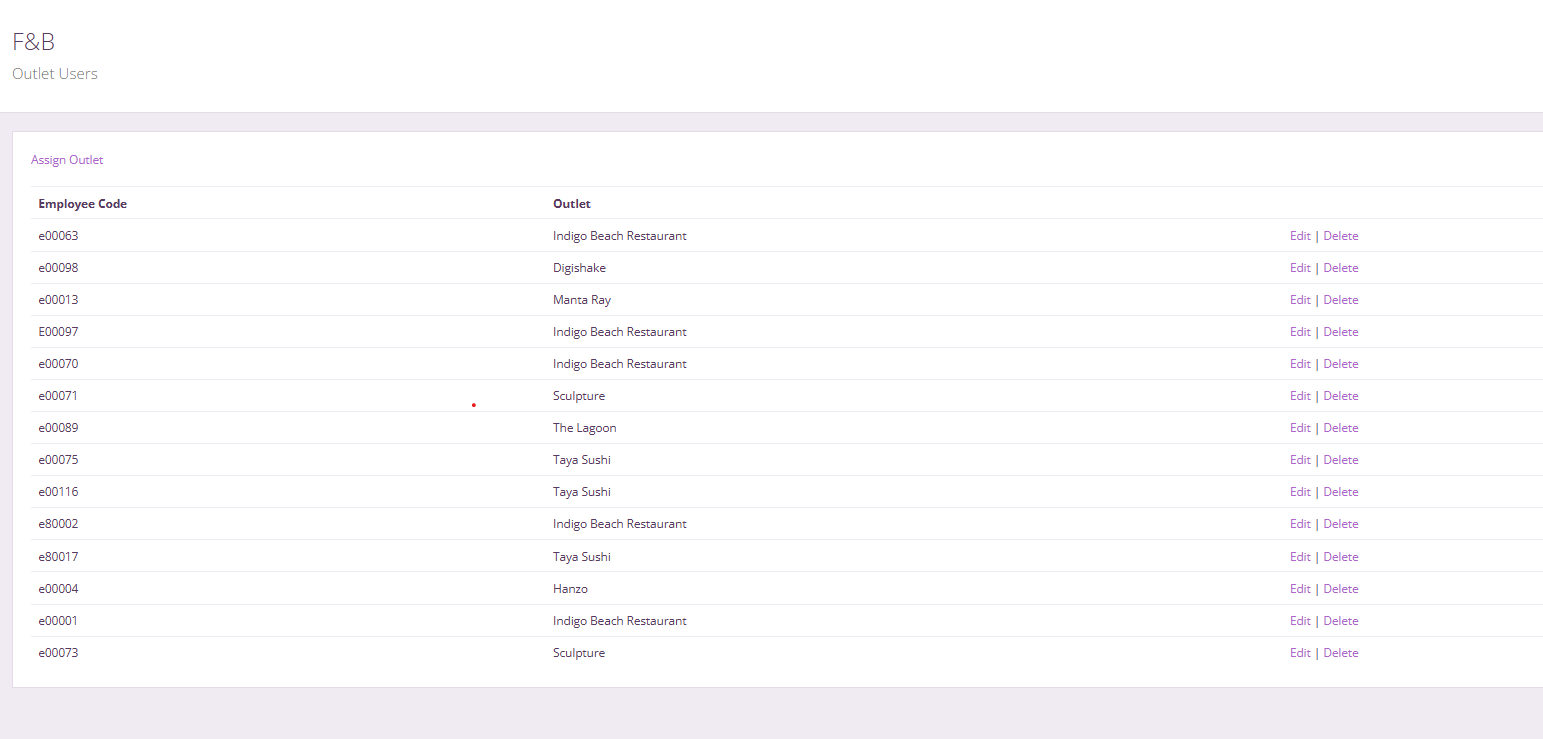This screenshot has height=739, width=1543.
Task: Delete the e00073 Sculpture assignment
Action: (1340, 653)
